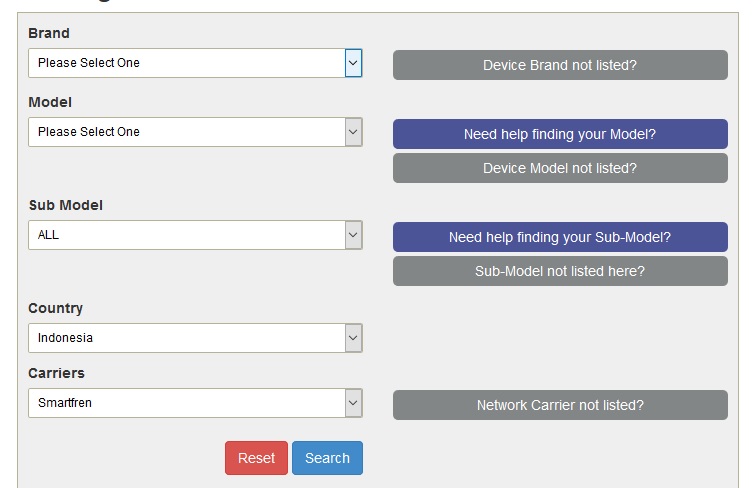Image resolution: width=756 pixels, height=488 pixels.
Task: Click the Carriers field label
Action: (56, 373)
